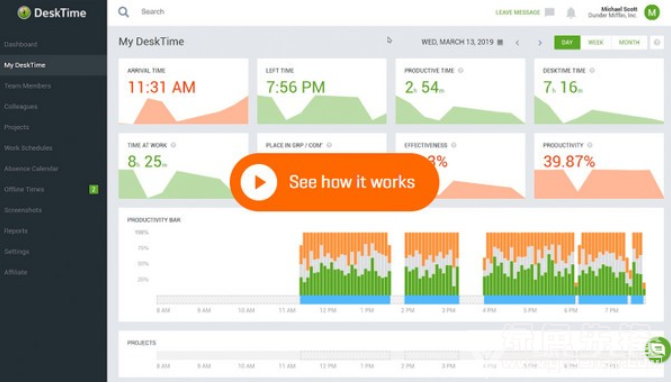Click the Effectiveness info icon

[x=454, y=145]
